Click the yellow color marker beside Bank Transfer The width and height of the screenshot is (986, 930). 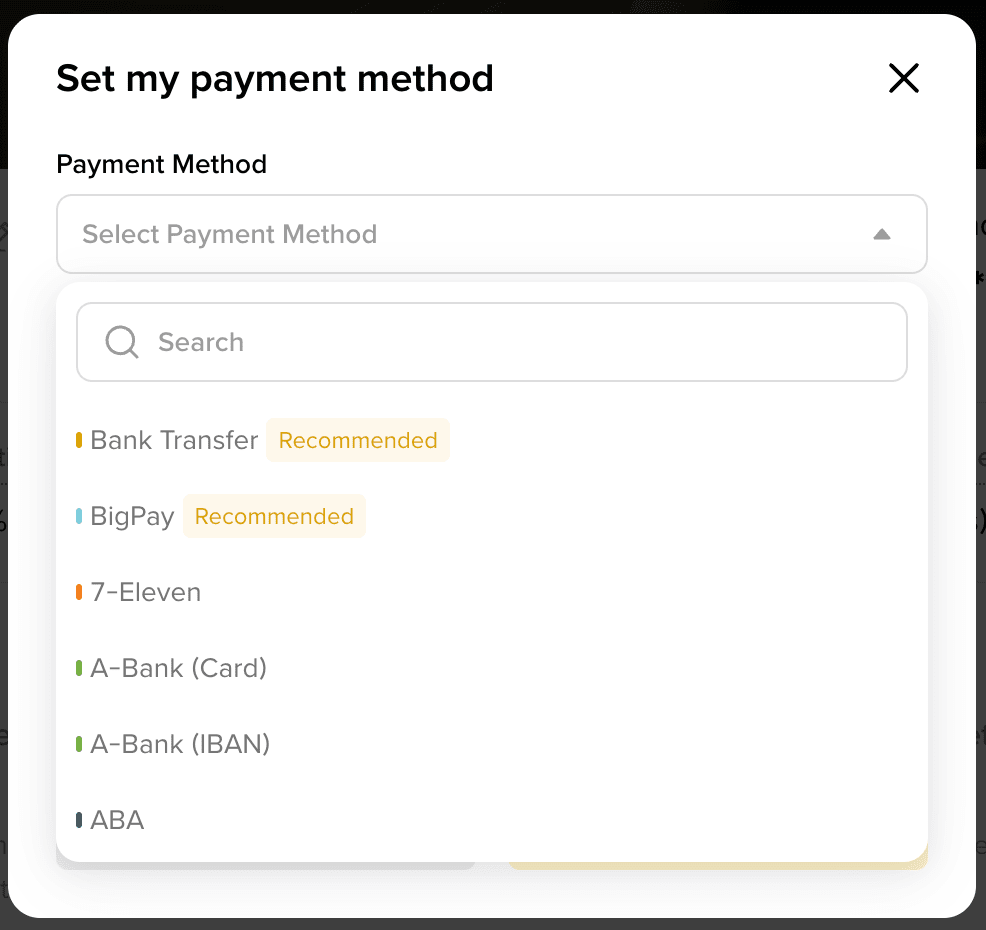coord(79,440)
